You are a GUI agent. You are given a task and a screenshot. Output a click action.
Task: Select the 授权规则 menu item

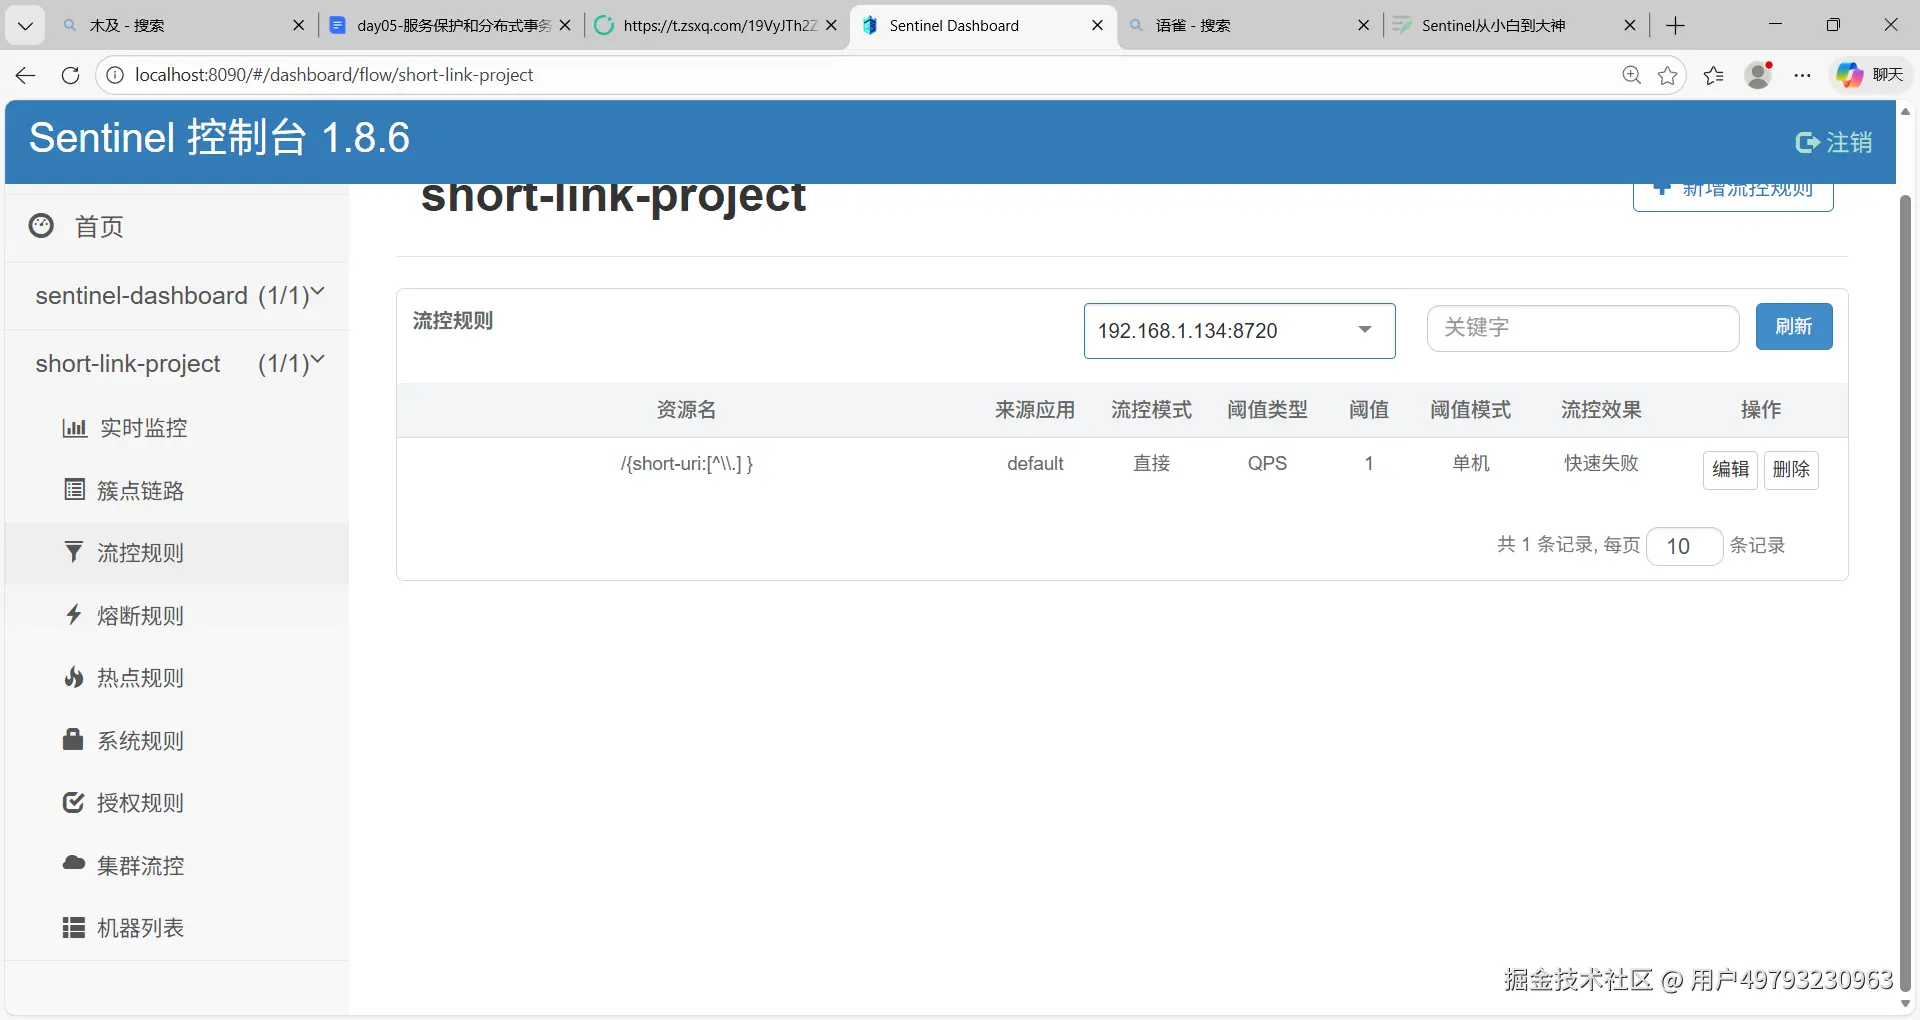177,802
